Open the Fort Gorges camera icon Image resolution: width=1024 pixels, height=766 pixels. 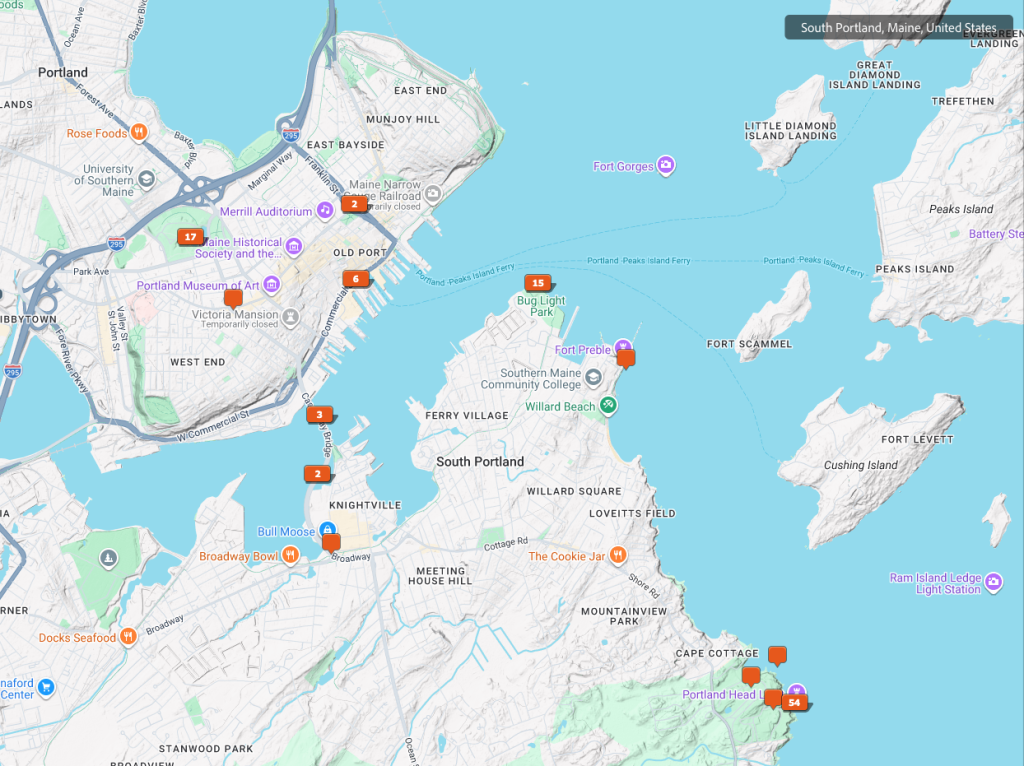666,166
